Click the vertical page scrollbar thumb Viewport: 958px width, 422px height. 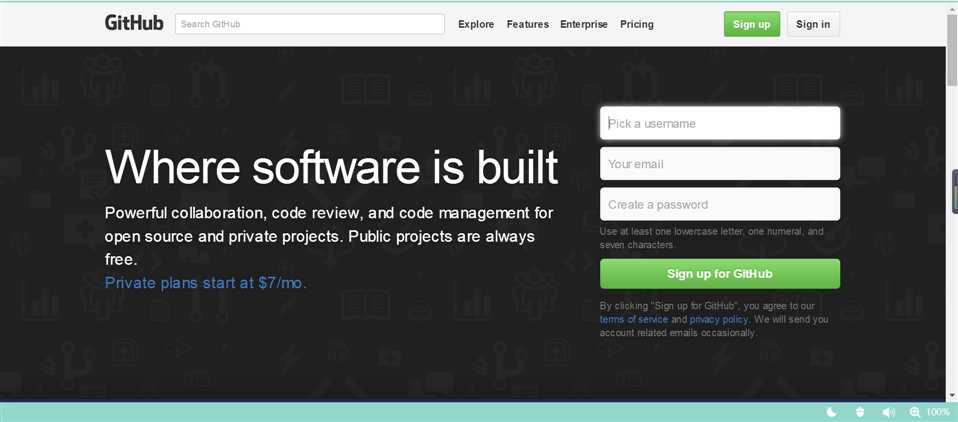pos(952,49)
